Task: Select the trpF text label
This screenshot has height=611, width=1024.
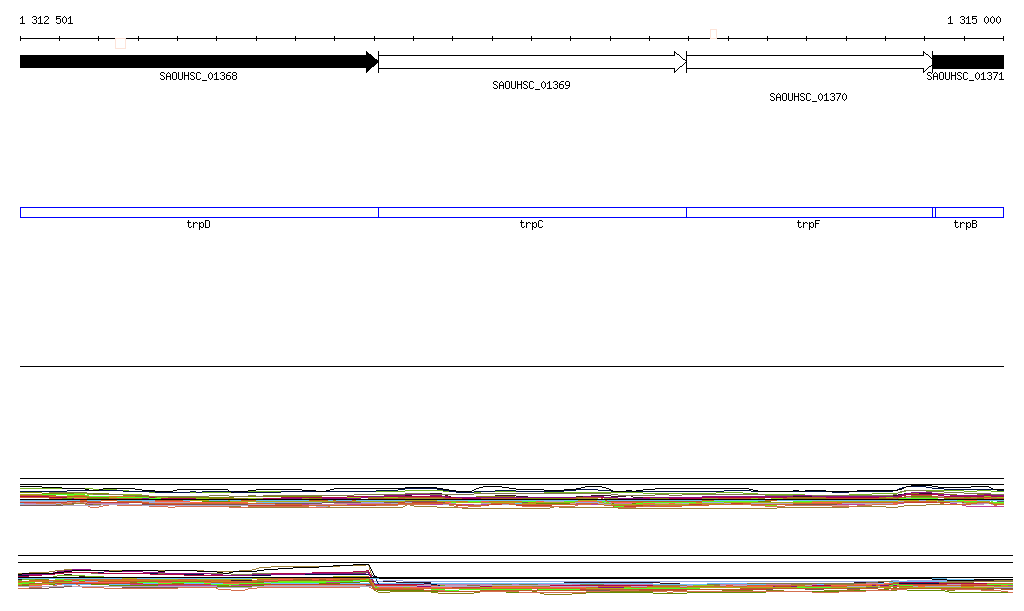Action: point(808,225)
